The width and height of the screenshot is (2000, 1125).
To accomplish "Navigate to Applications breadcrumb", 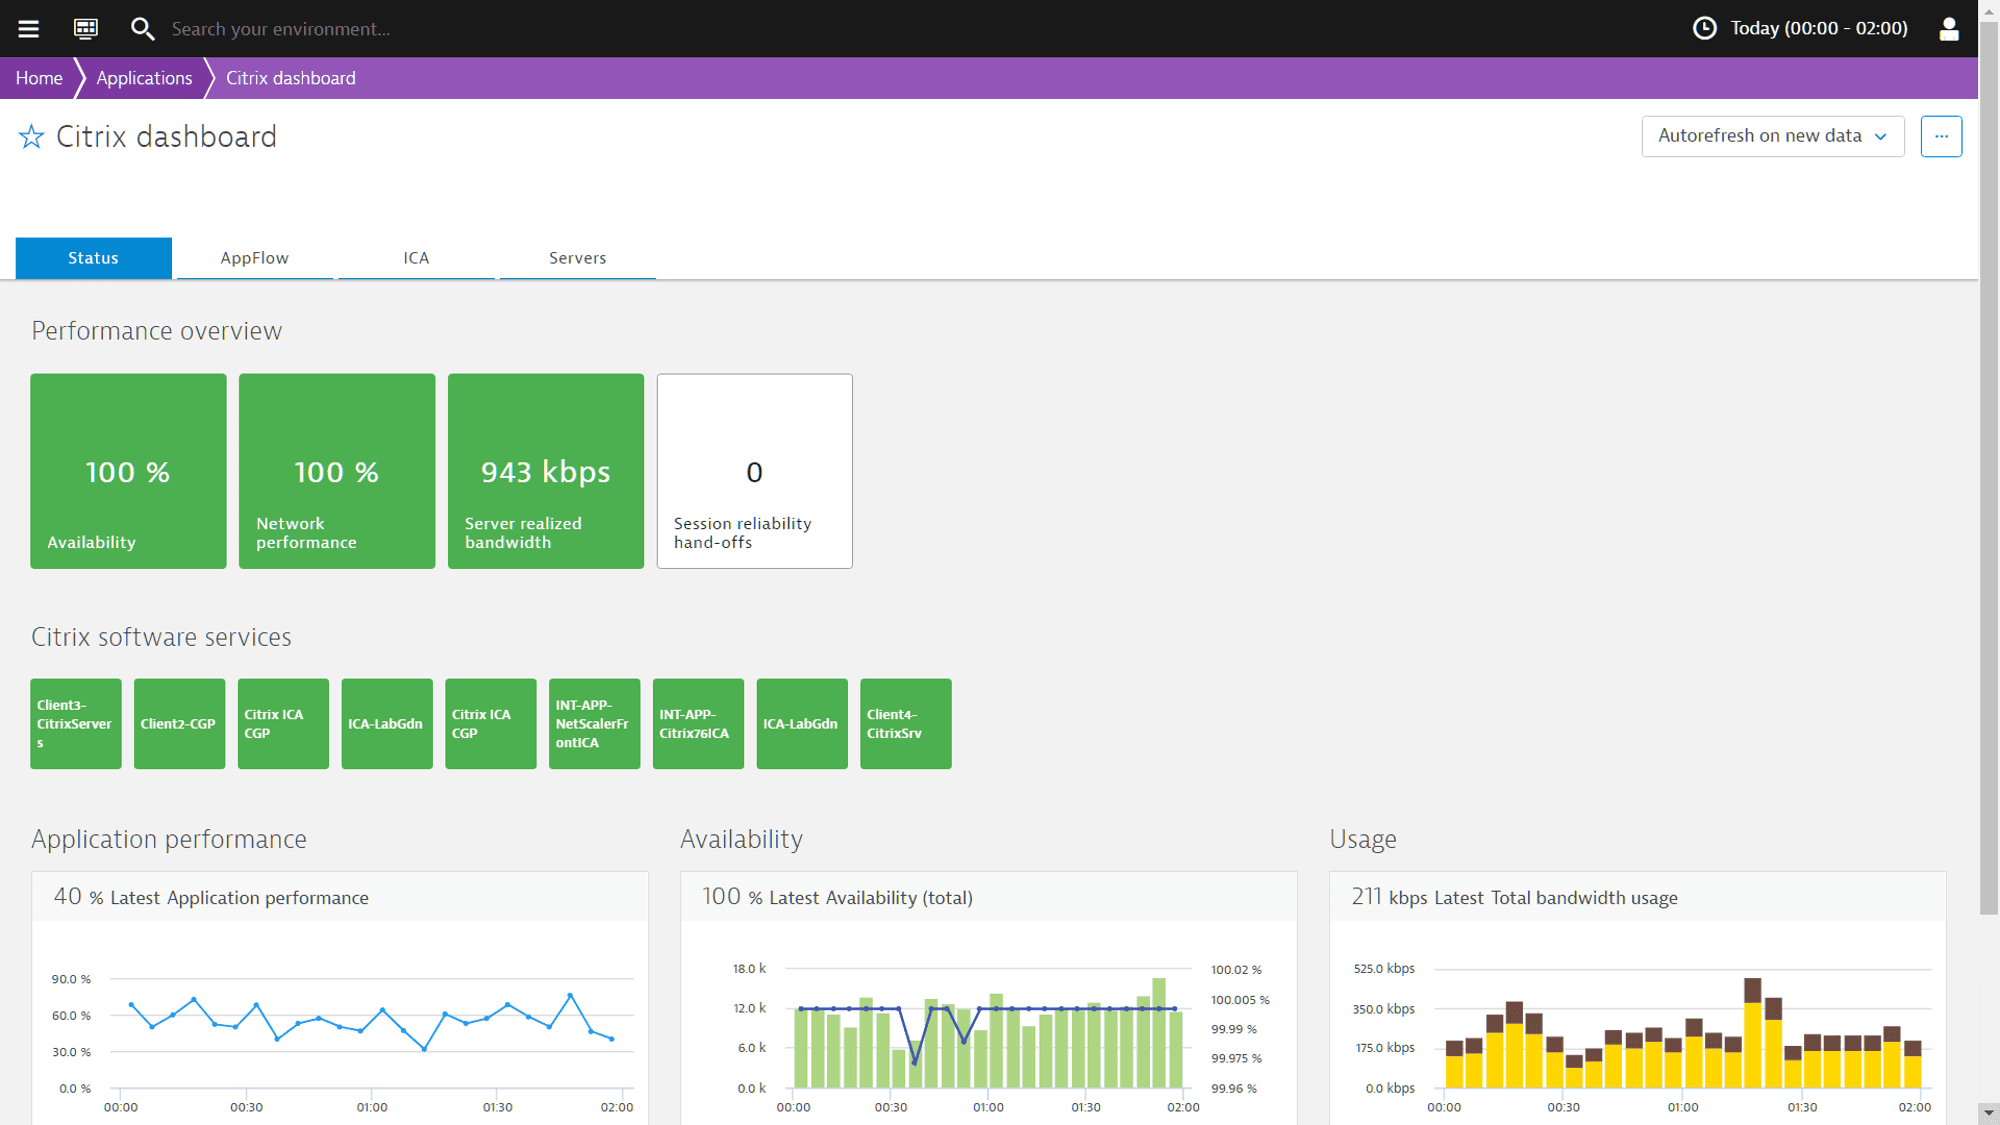I will coord(144,78).
